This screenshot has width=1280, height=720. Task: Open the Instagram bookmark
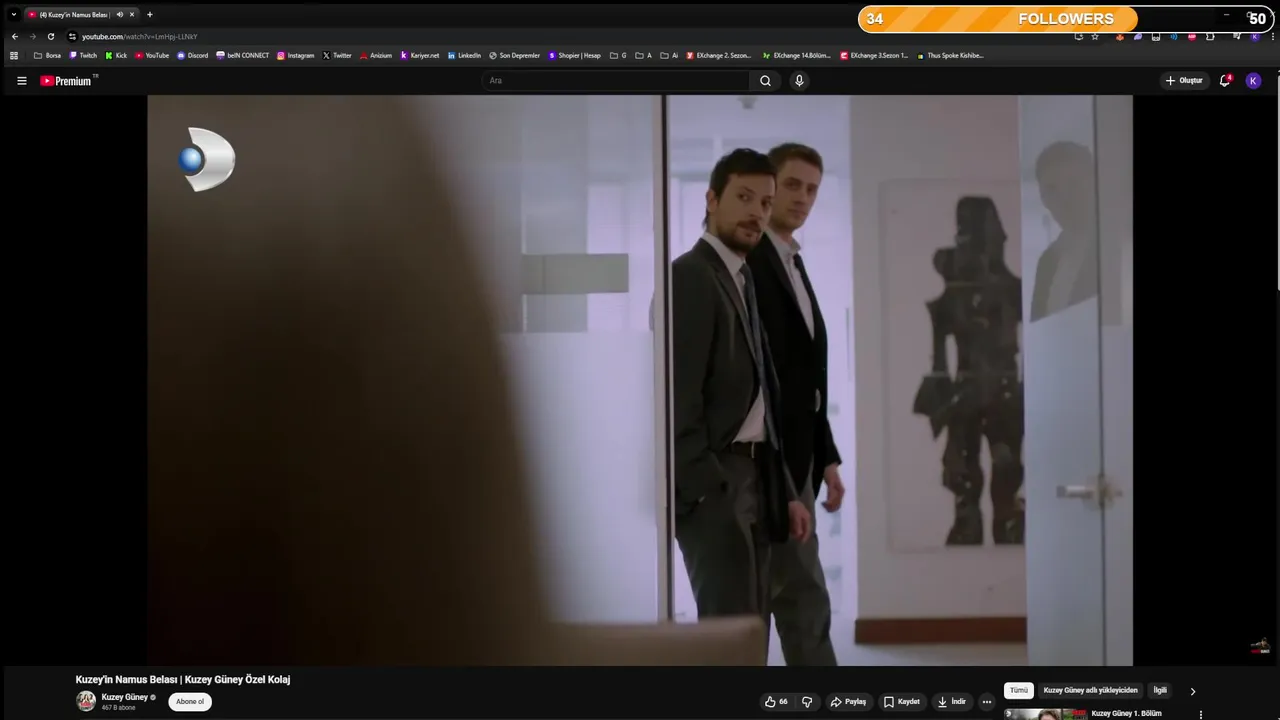(x=295, y=56)
